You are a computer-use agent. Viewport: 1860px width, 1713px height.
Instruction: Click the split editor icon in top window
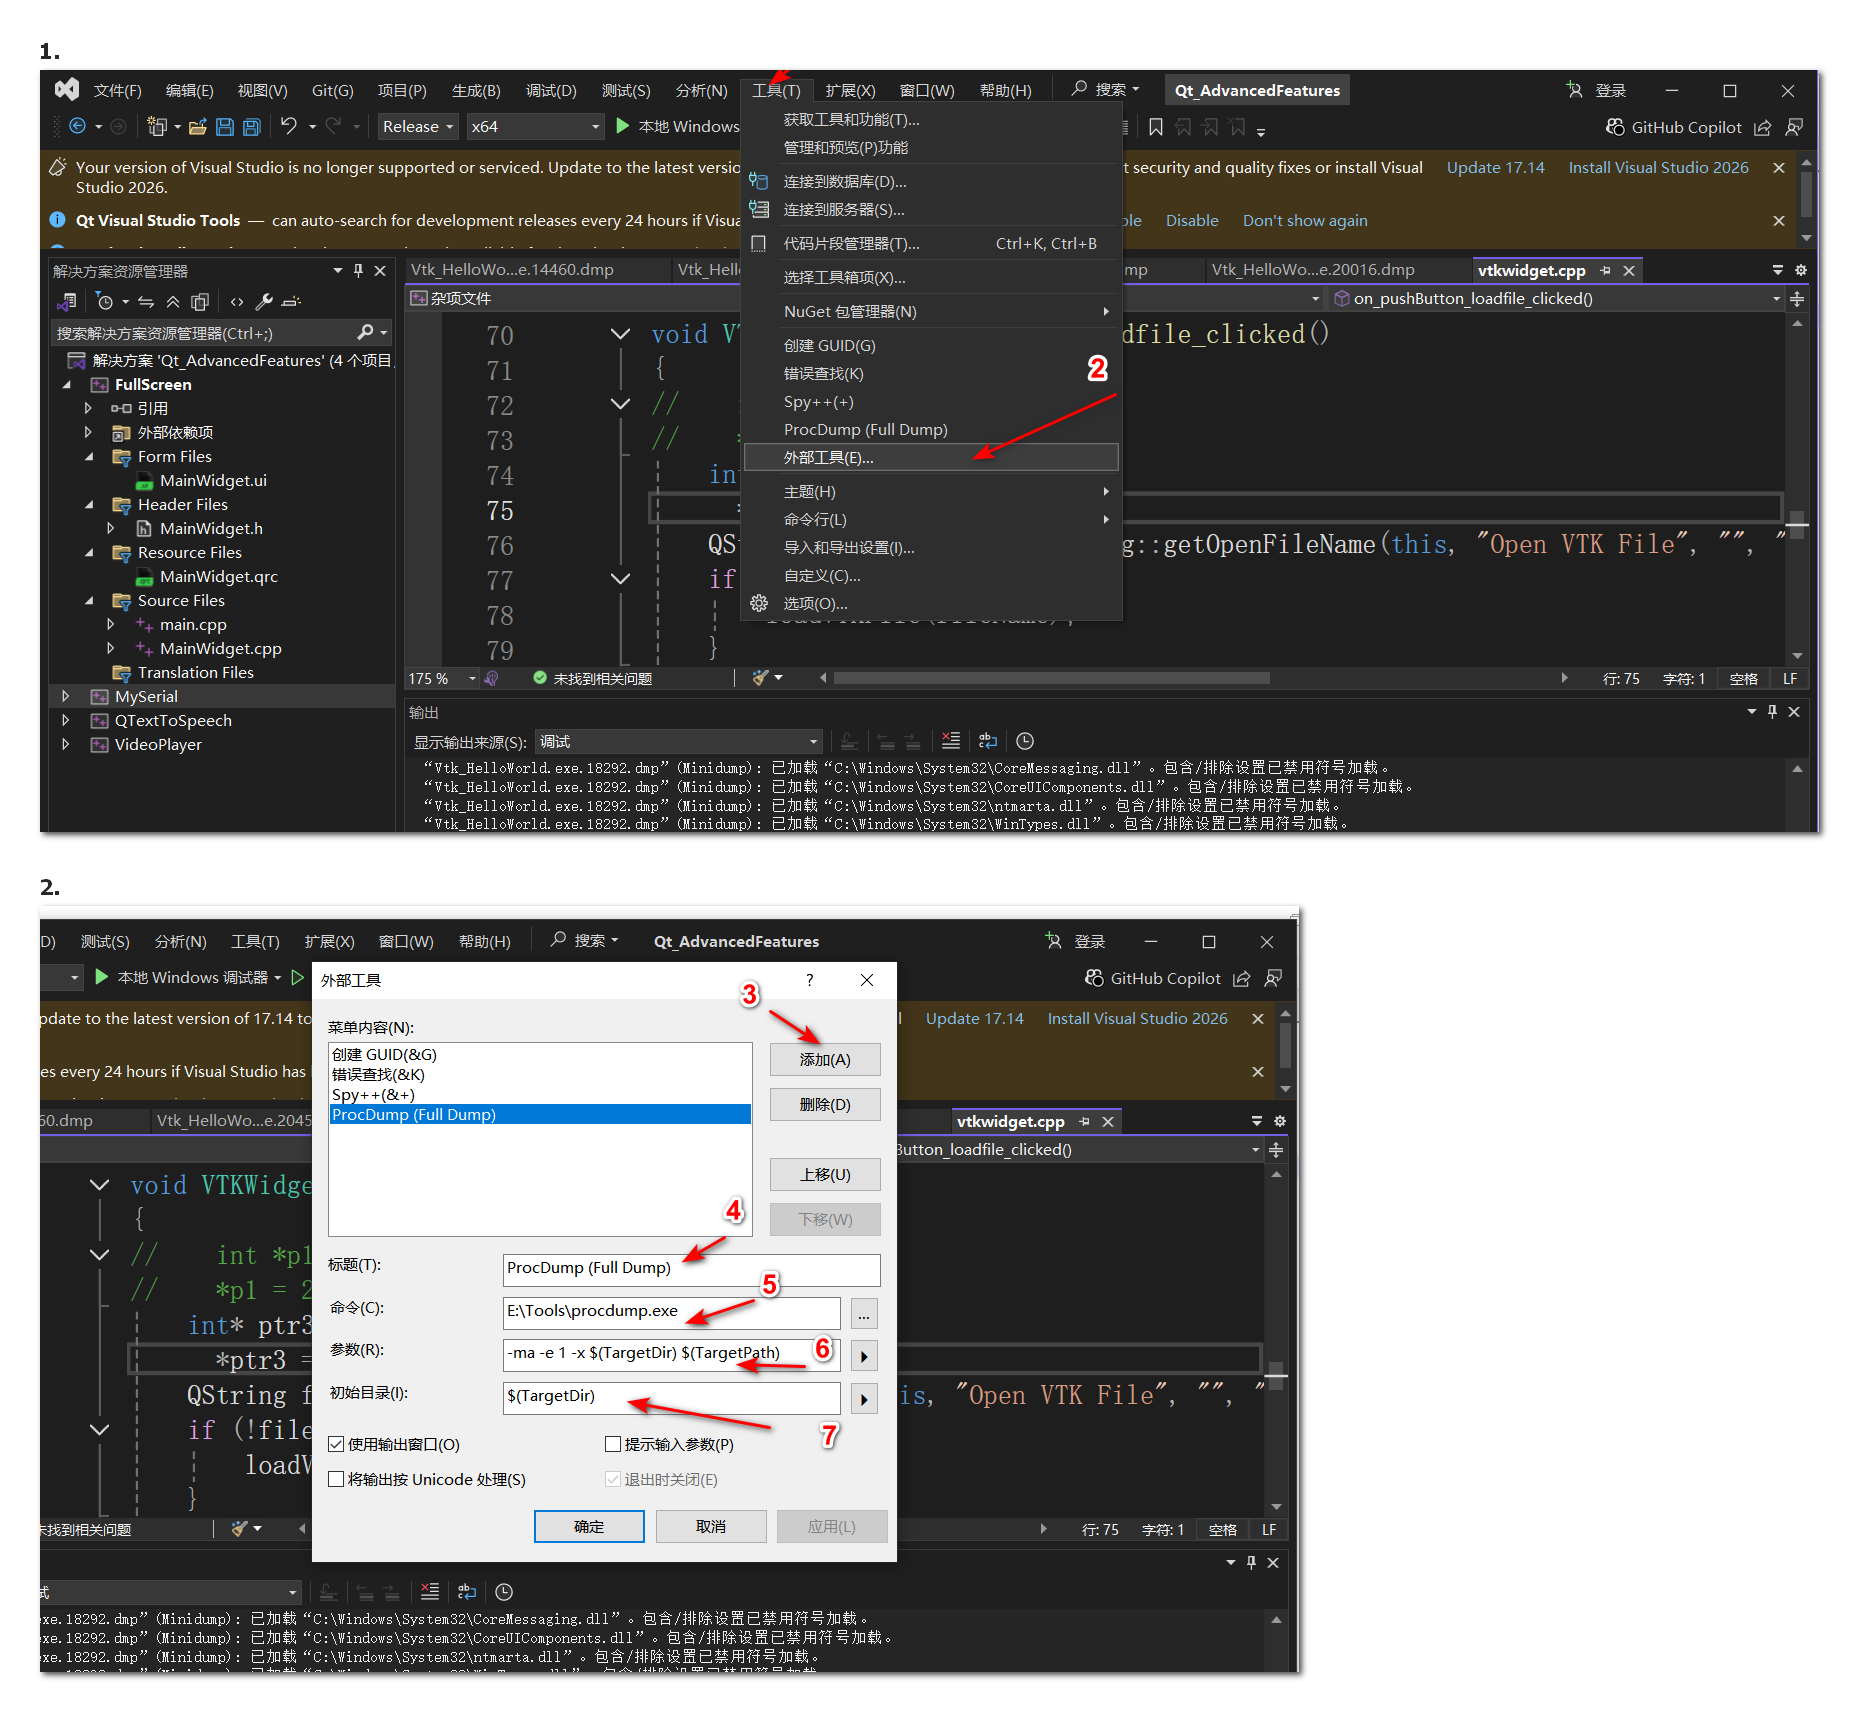click(1797, 299)
